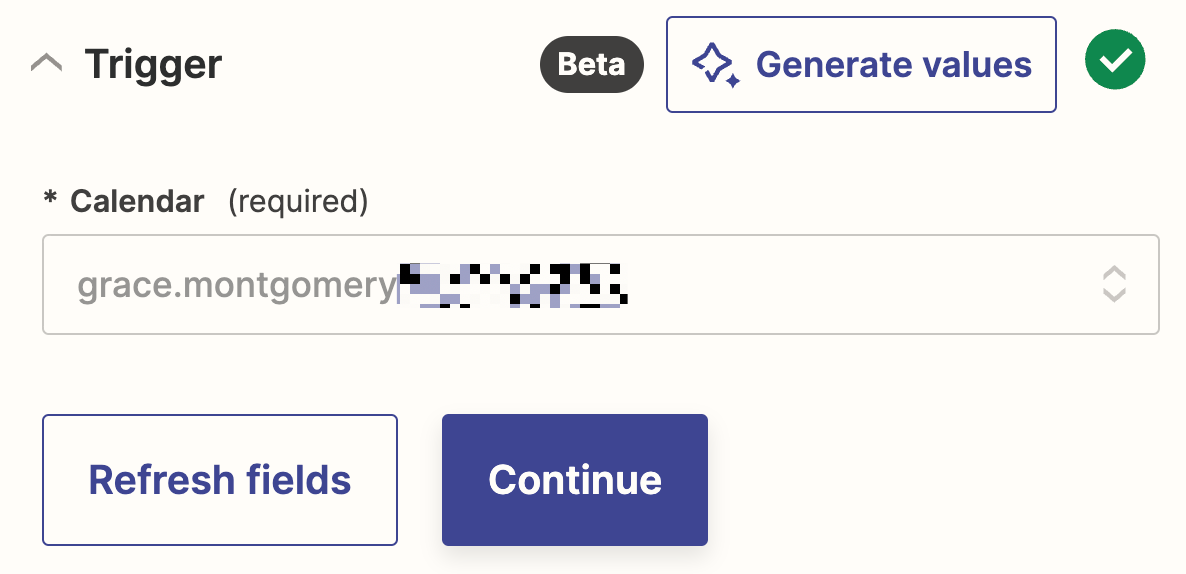Click the upward caret left of Trigger
This screenshot has width=1186, height=574.
coord(47,65)
